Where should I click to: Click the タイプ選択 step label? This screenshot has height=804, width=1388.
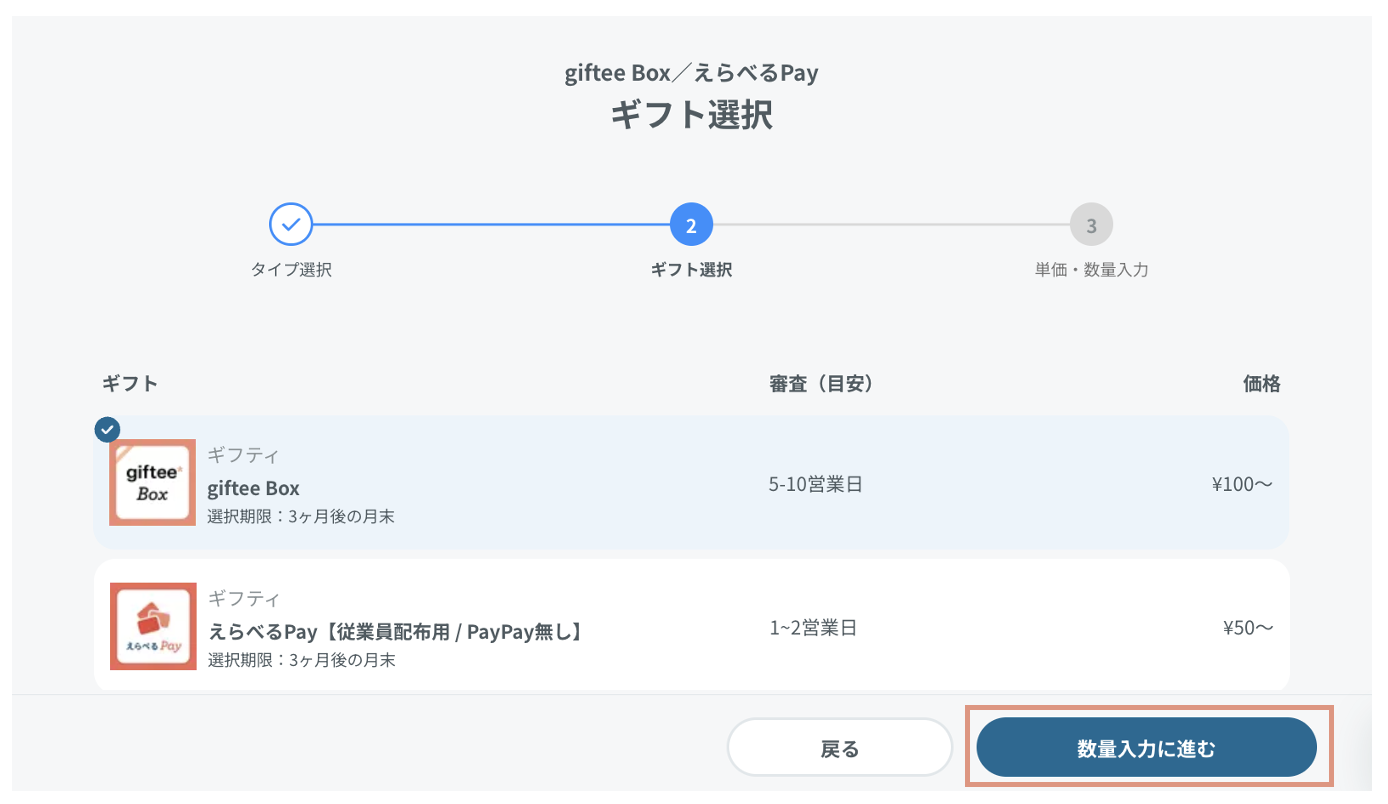click(291, 270)
